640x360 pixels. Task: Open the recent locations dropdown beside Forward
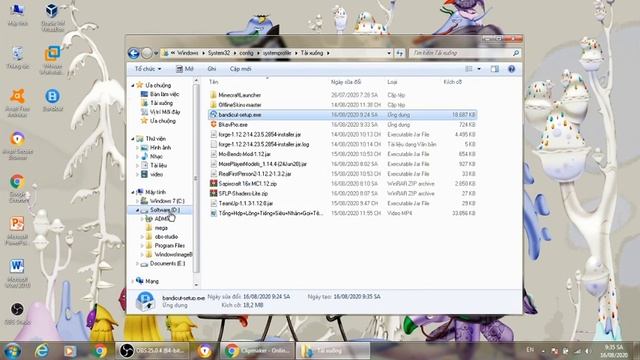click(x=156, y=53)
